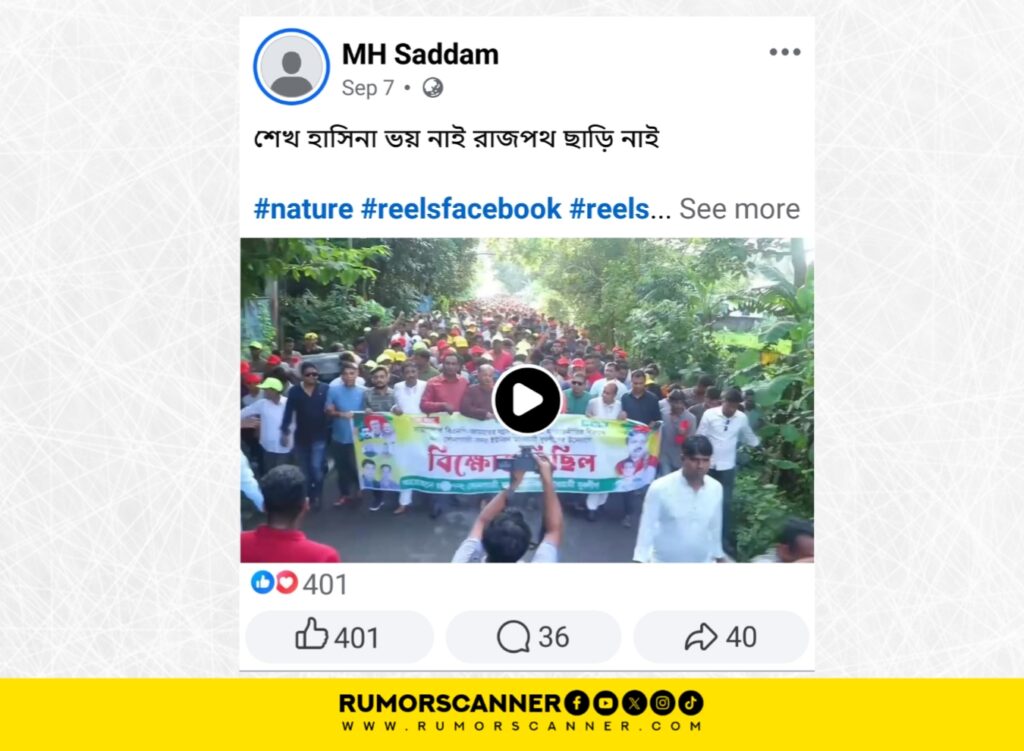Open the #reelsfacebook hashtag
The width and height of the screenshot is (1024, 751).
(461, 209)
